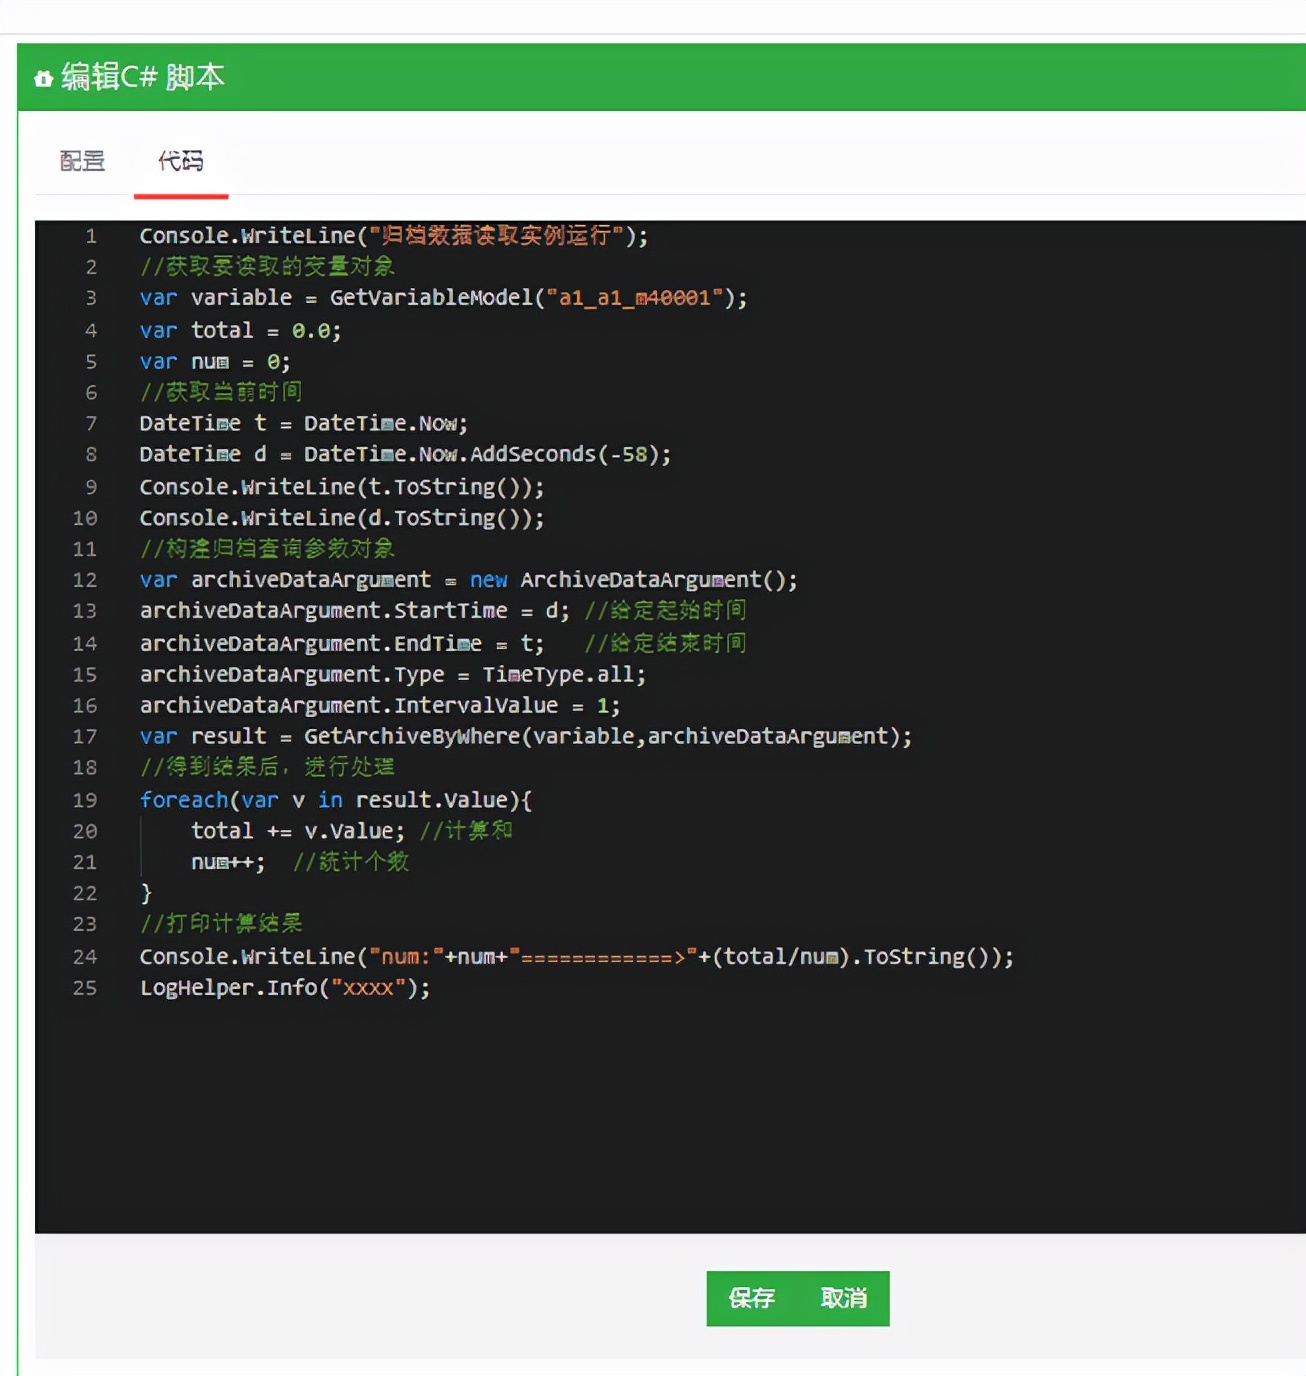Click the line var num = 0;

(215, 361)
